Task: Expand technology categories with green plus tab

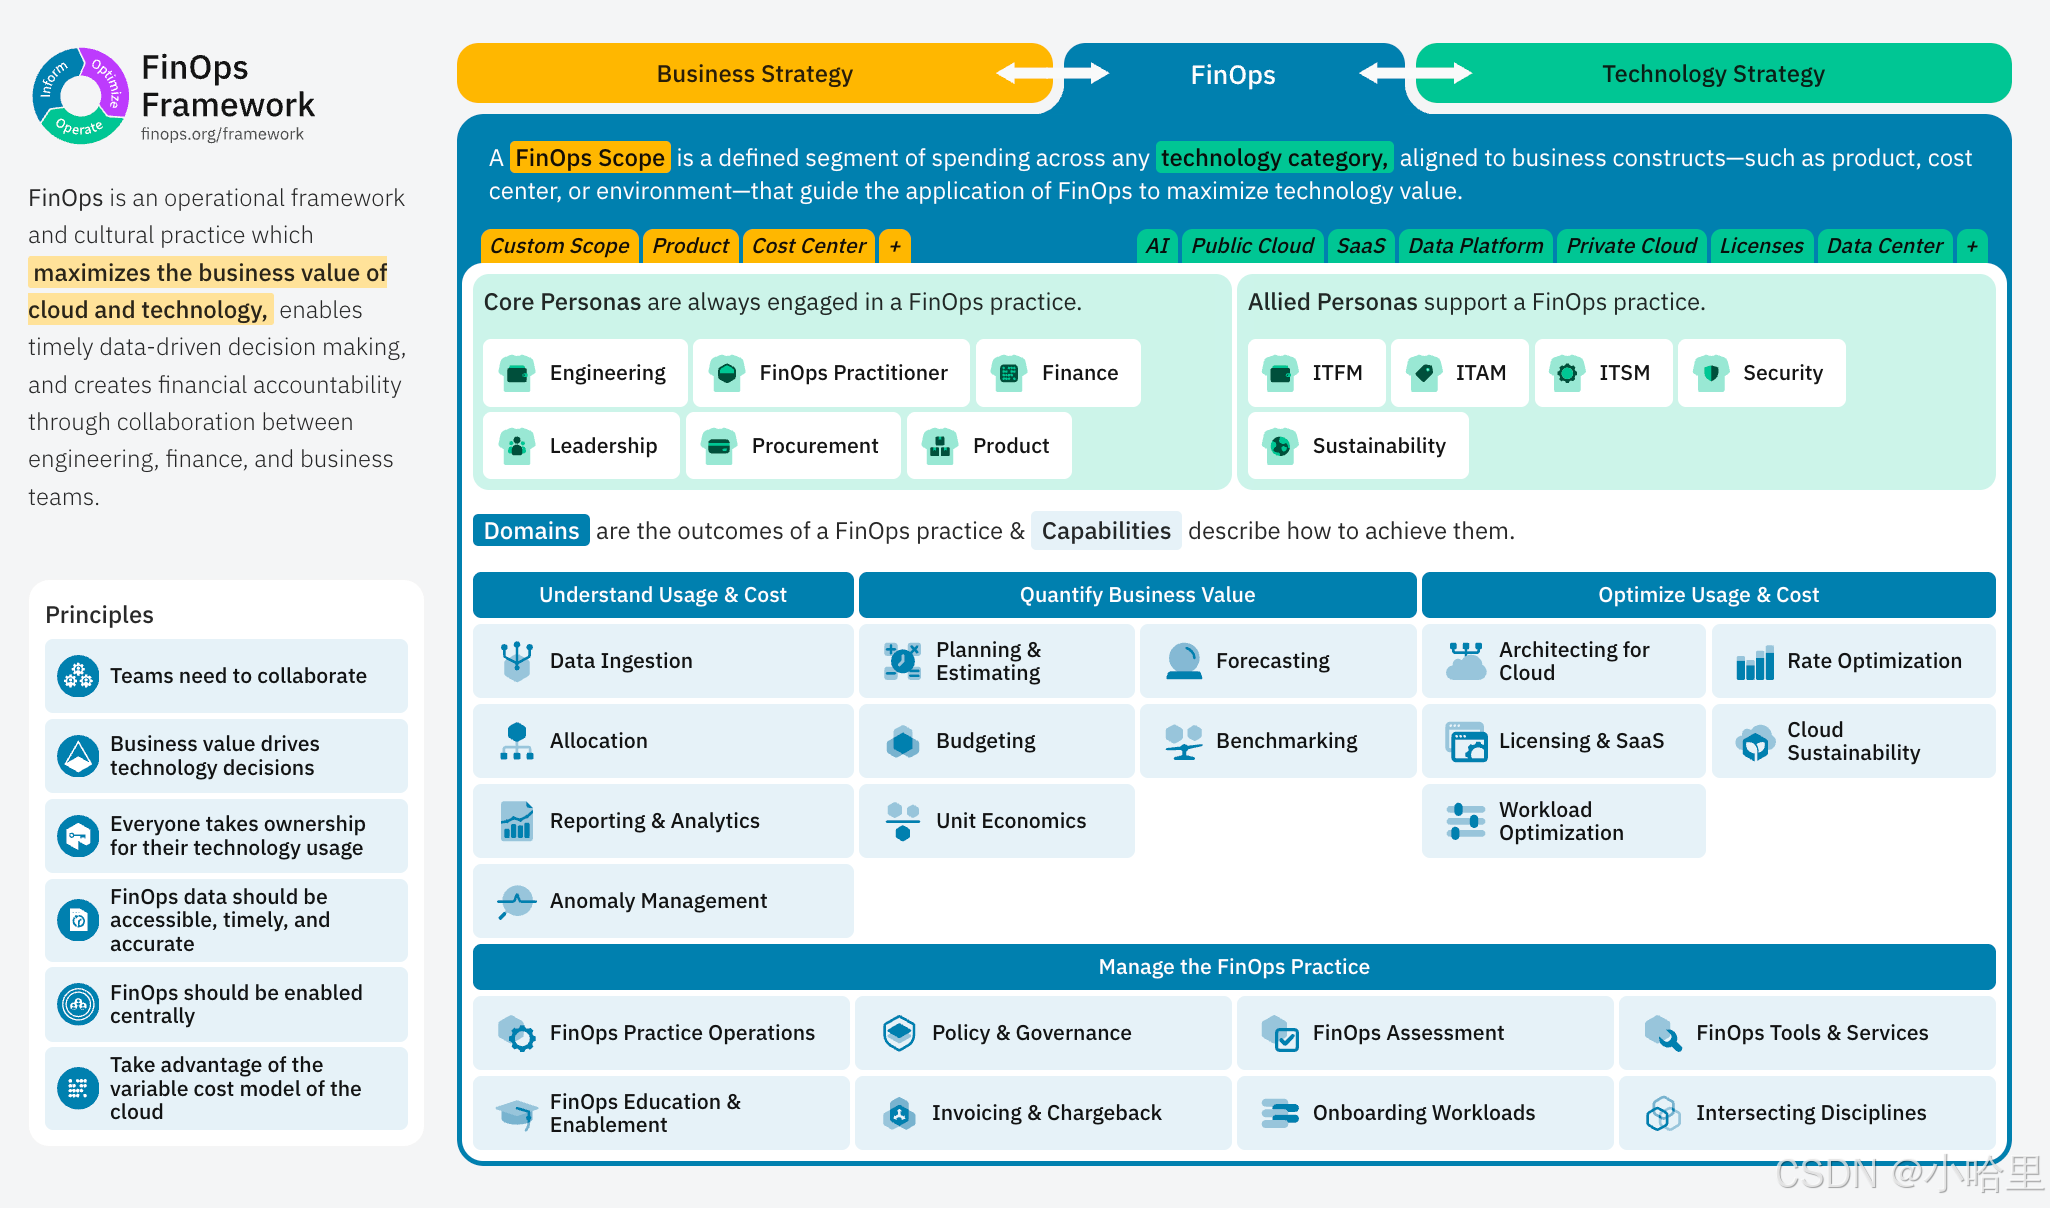Action: point(1972,246)
